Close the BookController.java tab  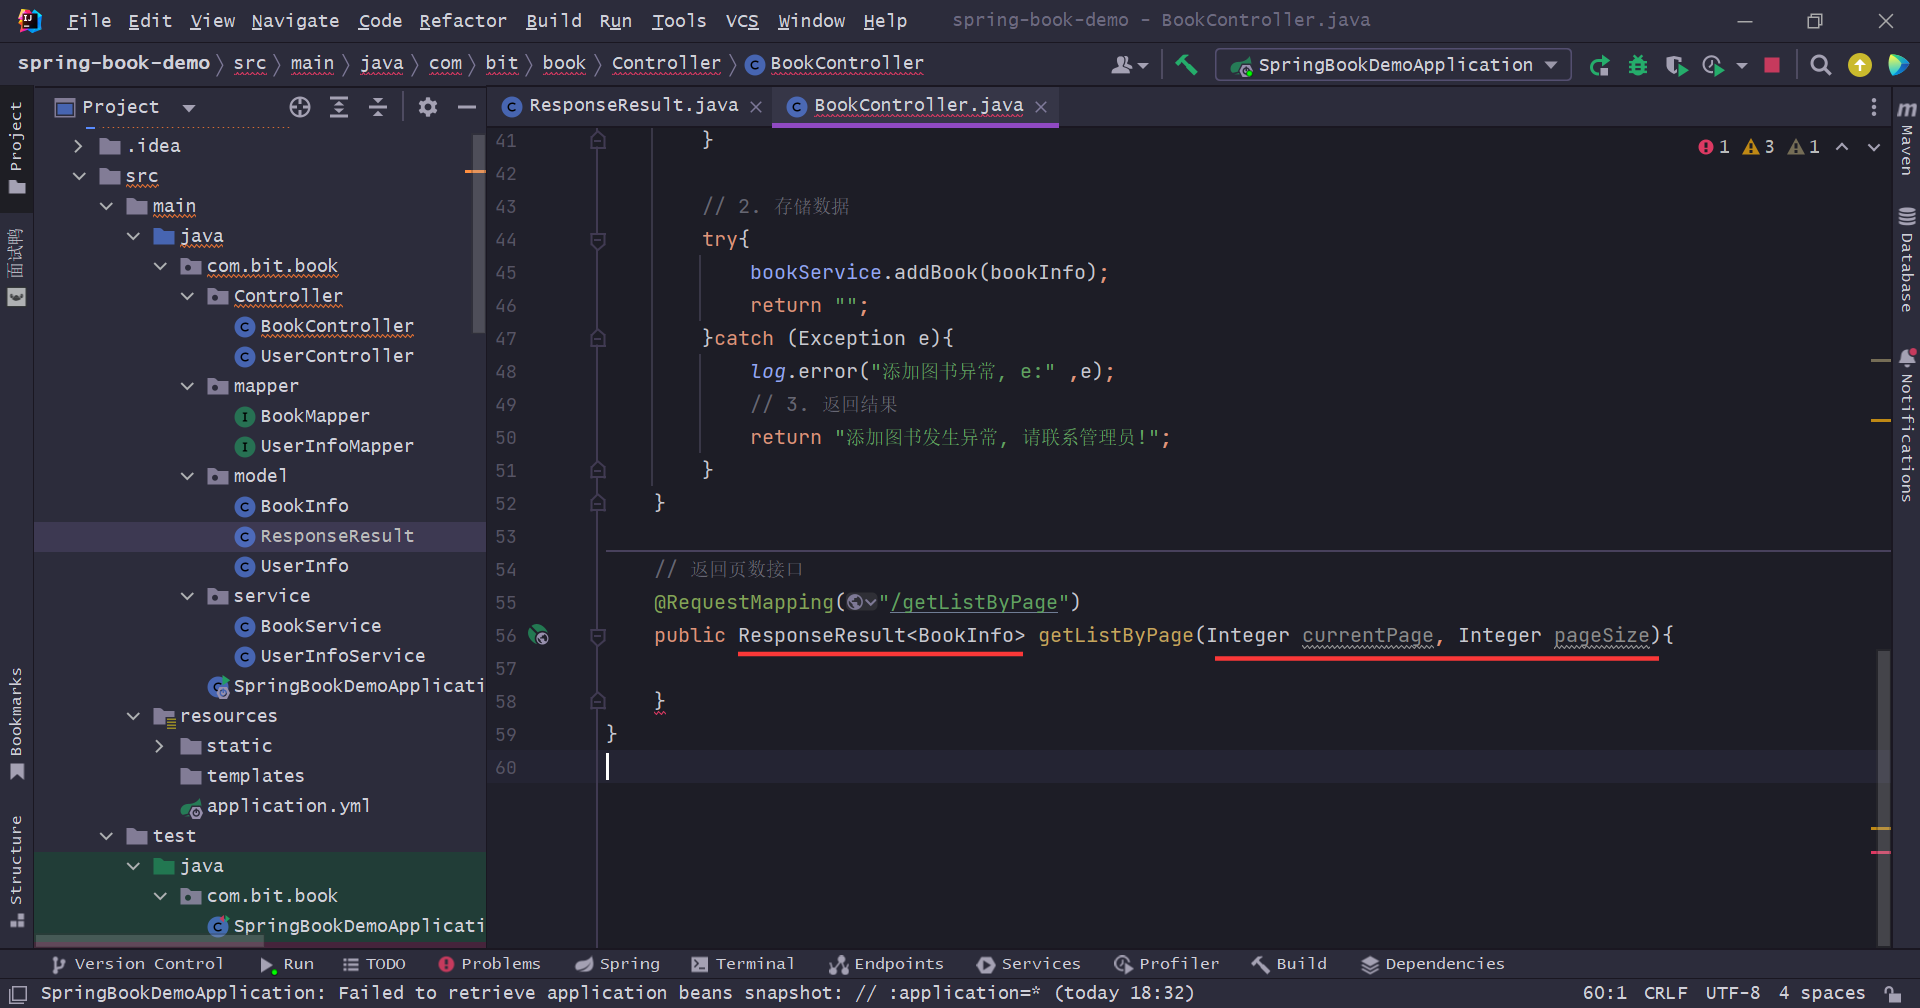click(x=1042, y=107)
